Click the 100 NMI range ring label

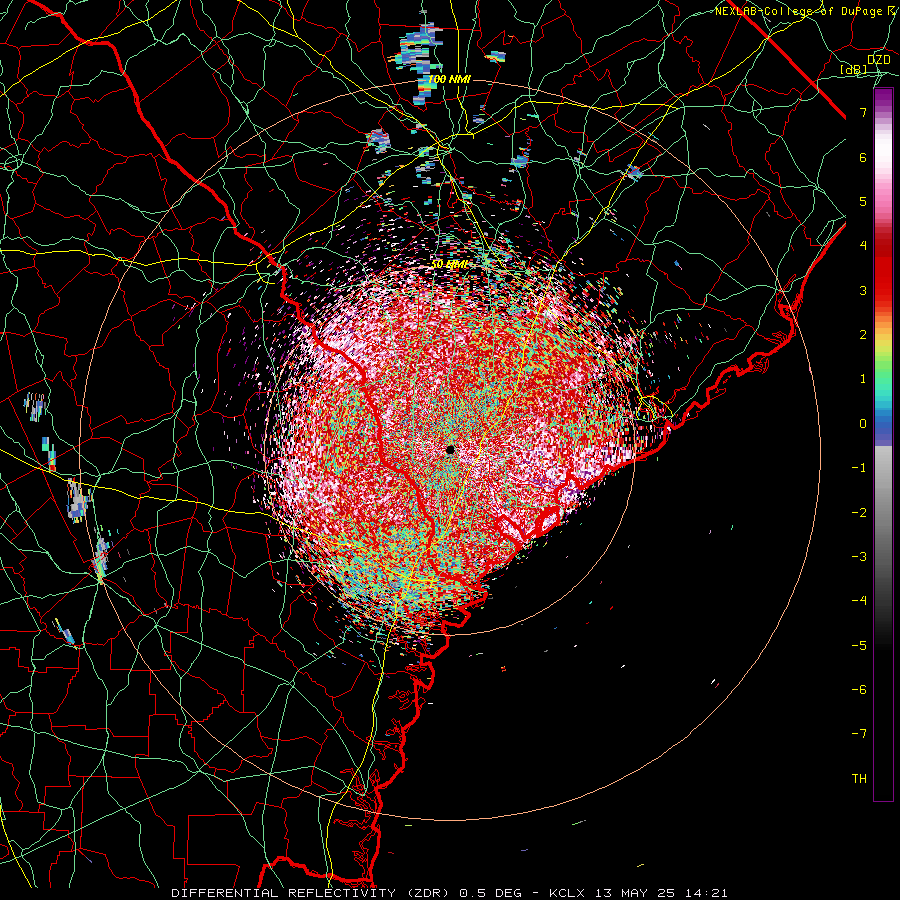tap(449, 79)
